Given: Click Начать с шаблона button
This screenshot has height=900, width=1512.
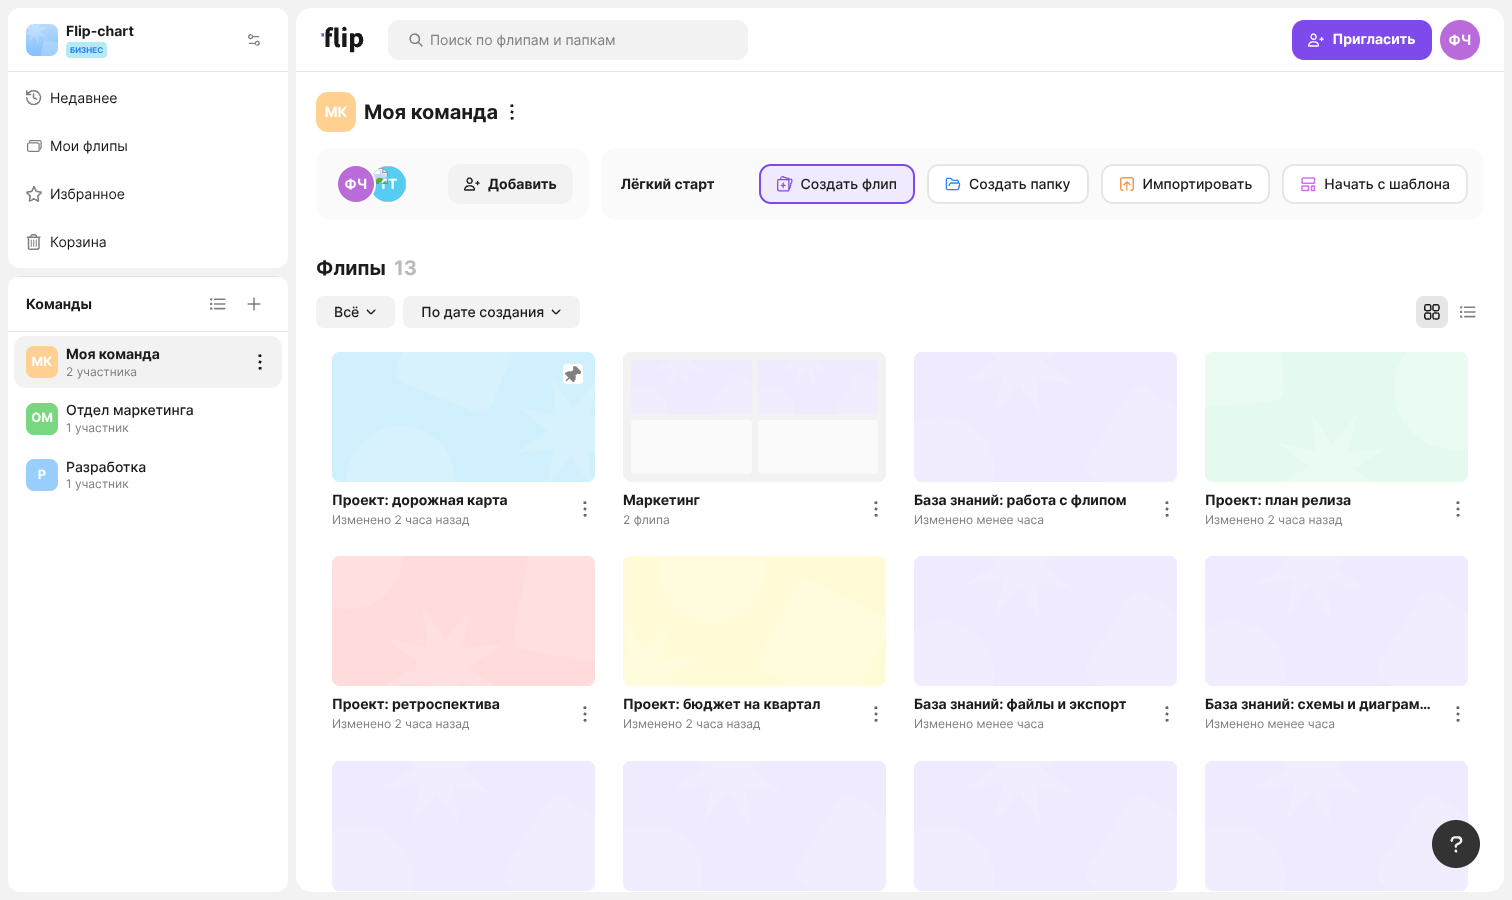Looking at the screenshot, I should coord(1375,184).
